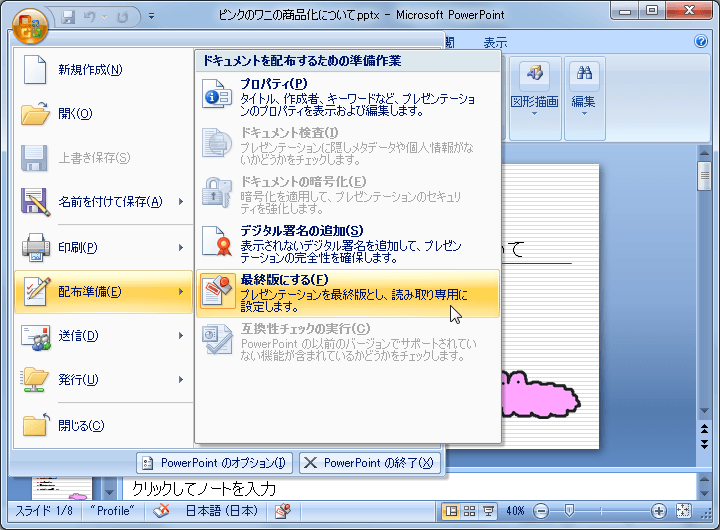
Task: Open the 図形描画 ribbon group dropdown
Action: (x=534, y=98)
